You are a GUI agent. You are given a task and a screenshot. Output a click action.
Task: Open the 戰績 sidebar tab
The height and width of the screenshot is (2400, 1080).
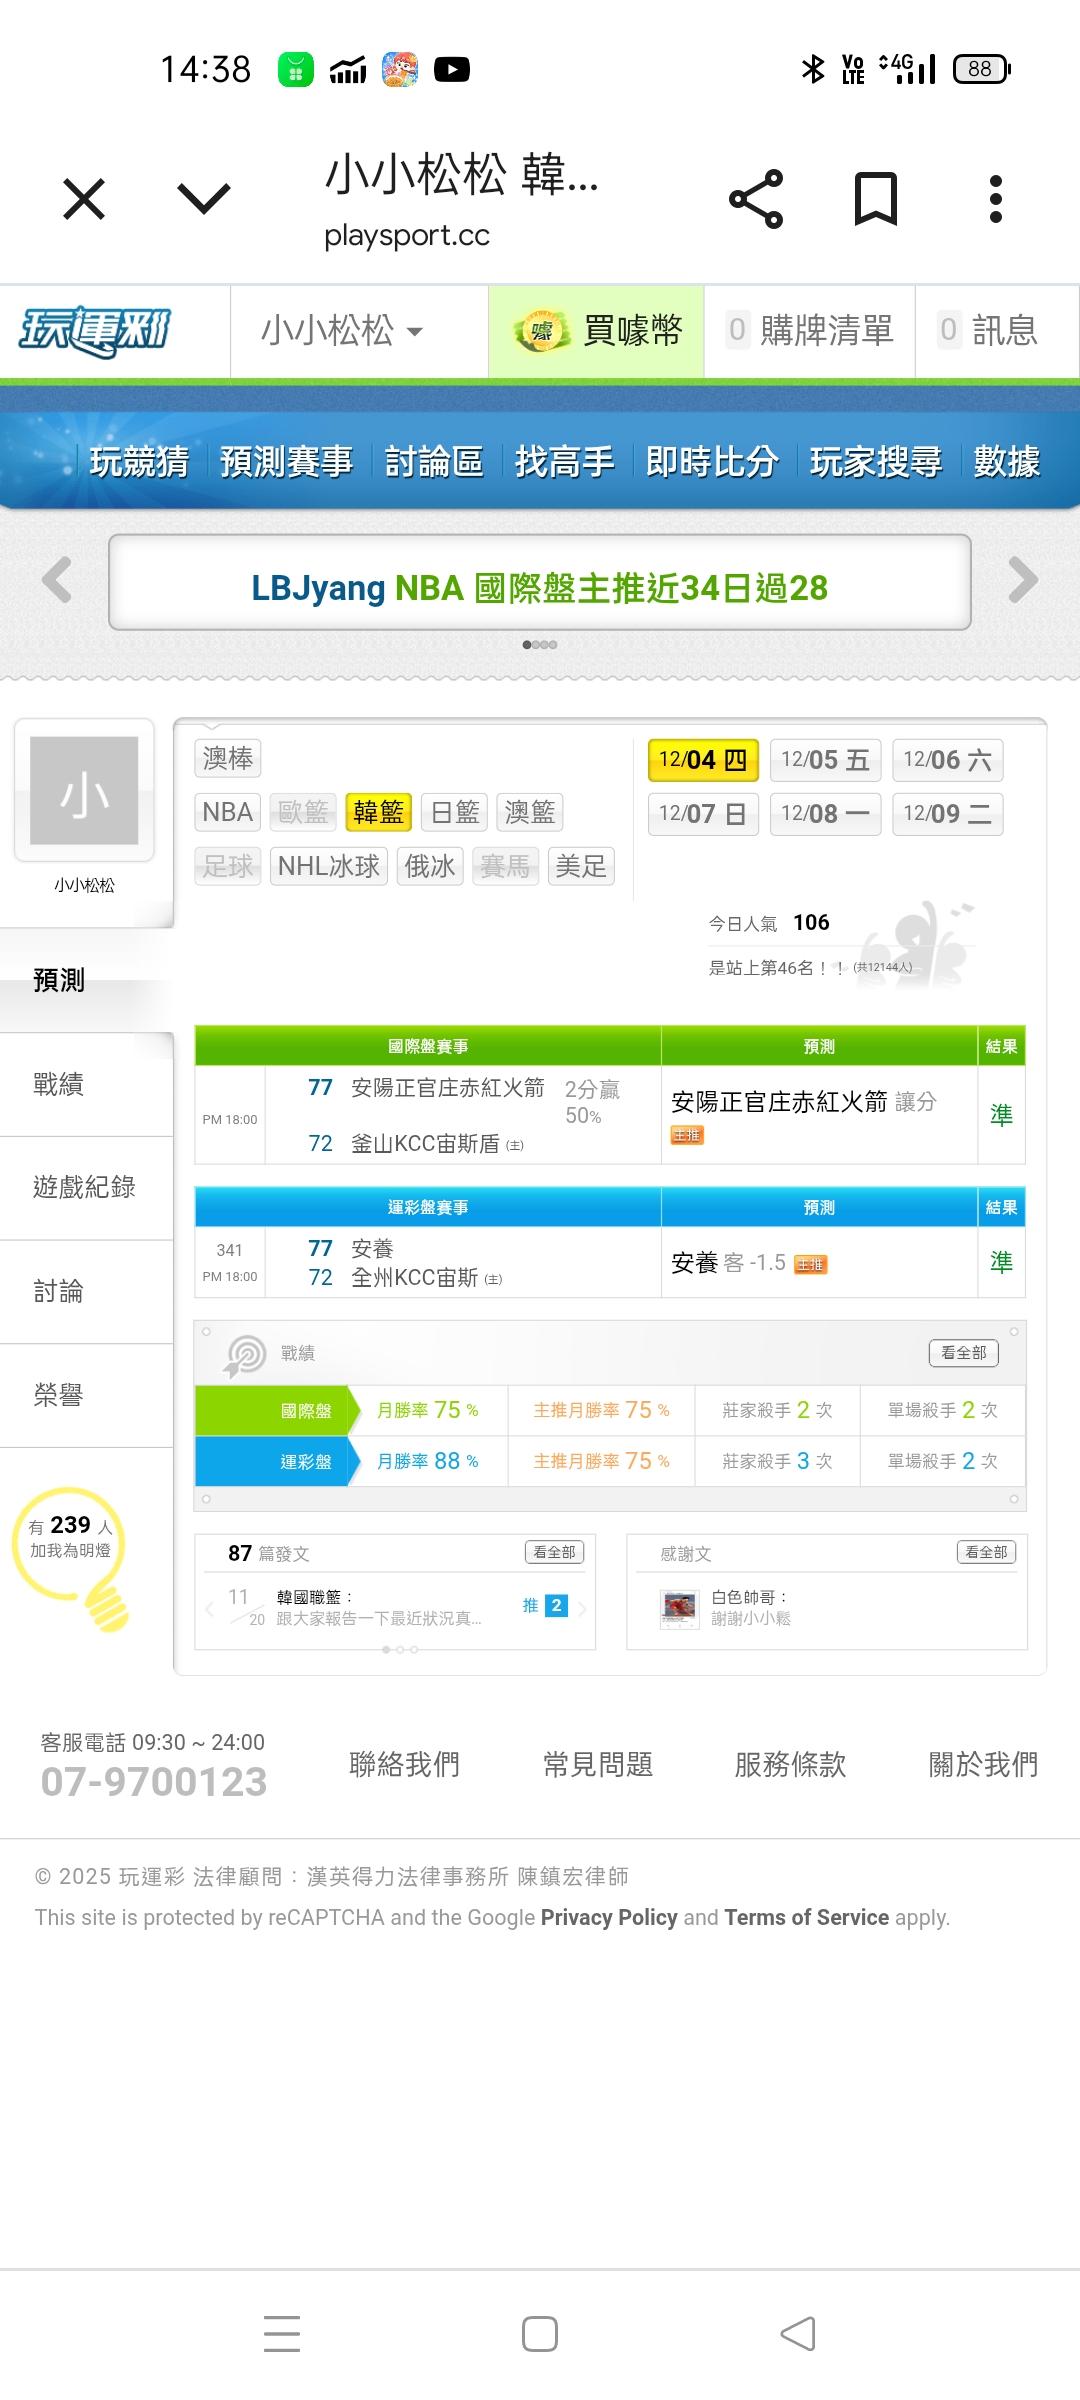coord(59,1084)
